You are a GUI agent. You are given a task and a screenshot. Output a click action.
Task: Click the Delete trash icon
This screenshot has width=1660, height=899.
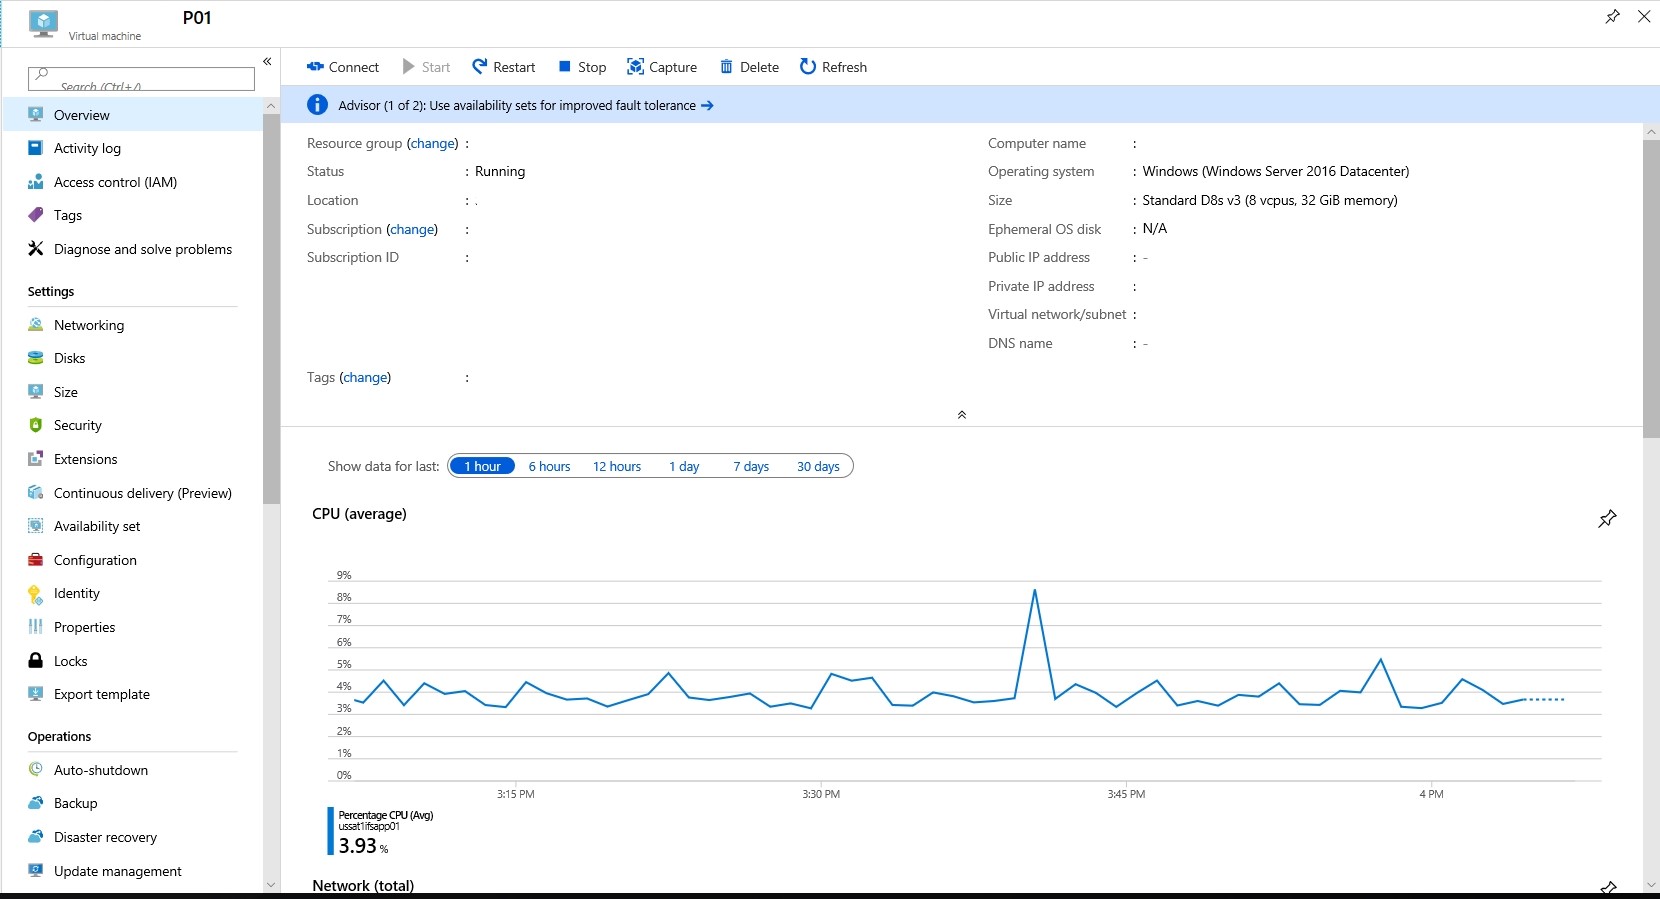pyautogui.click(x=726, y=67)
